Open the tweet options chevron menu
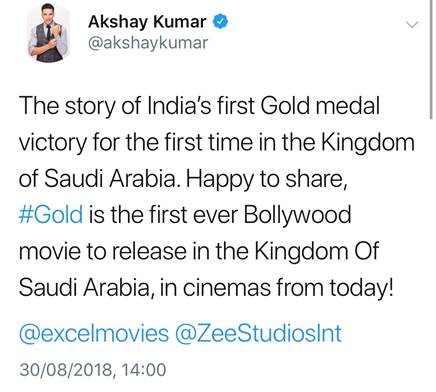 (412, 25)
